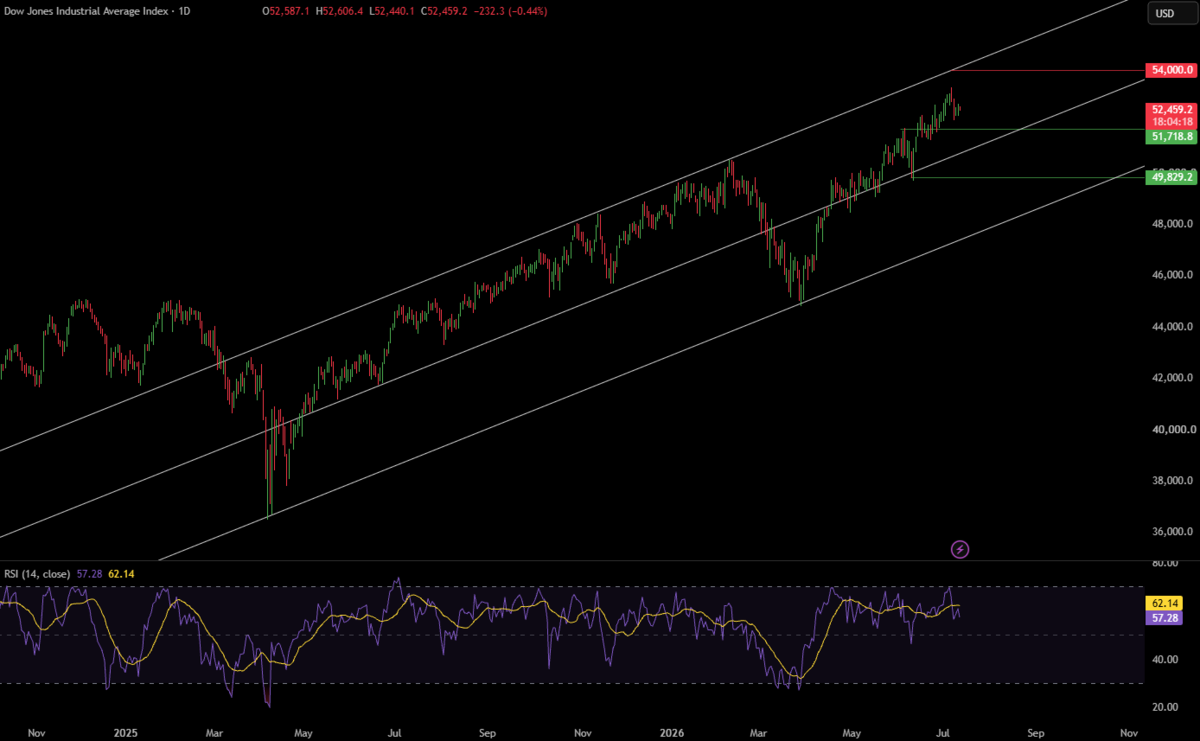Click the separator between chart and RSI pane
Screen dimensions: 1200x741
572,561
